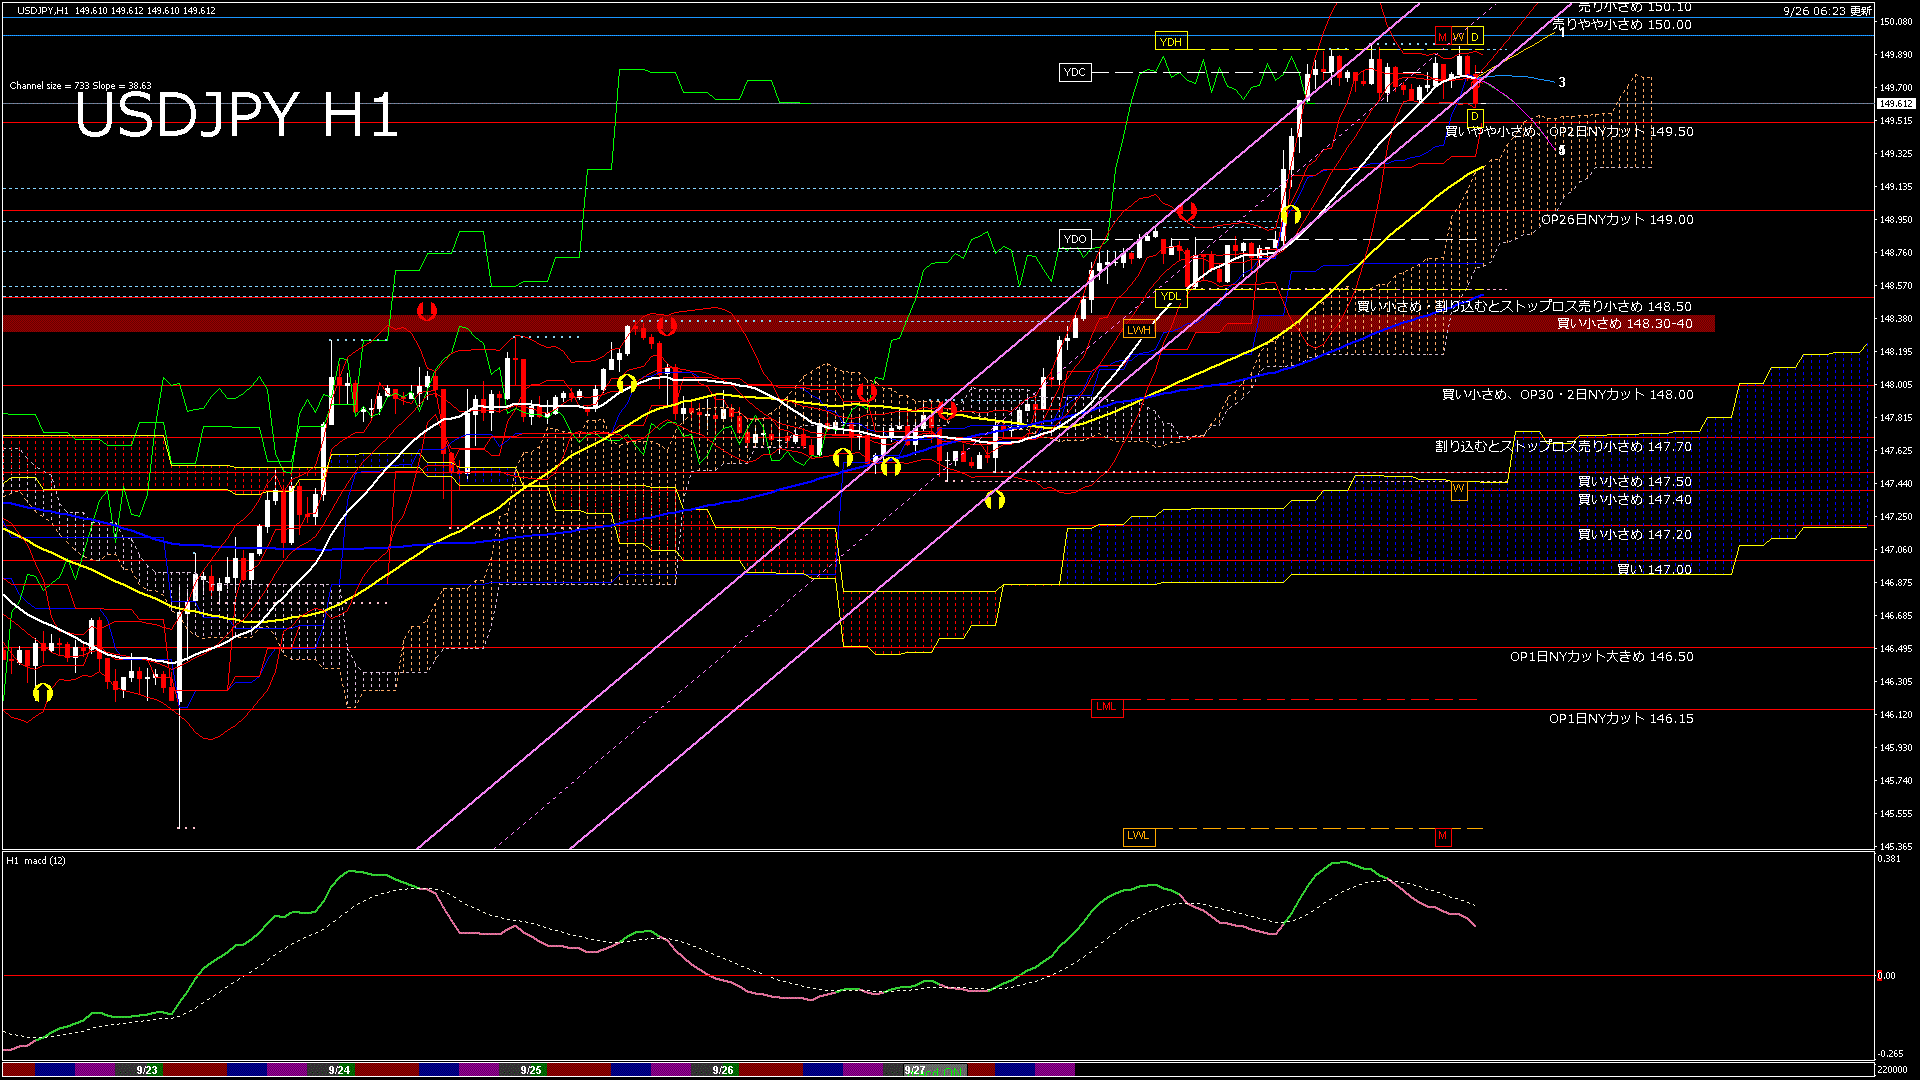Select the YDO yesterday-open label box
The width and height of the screenshot is (1920, 1080).
(1074, 239)
